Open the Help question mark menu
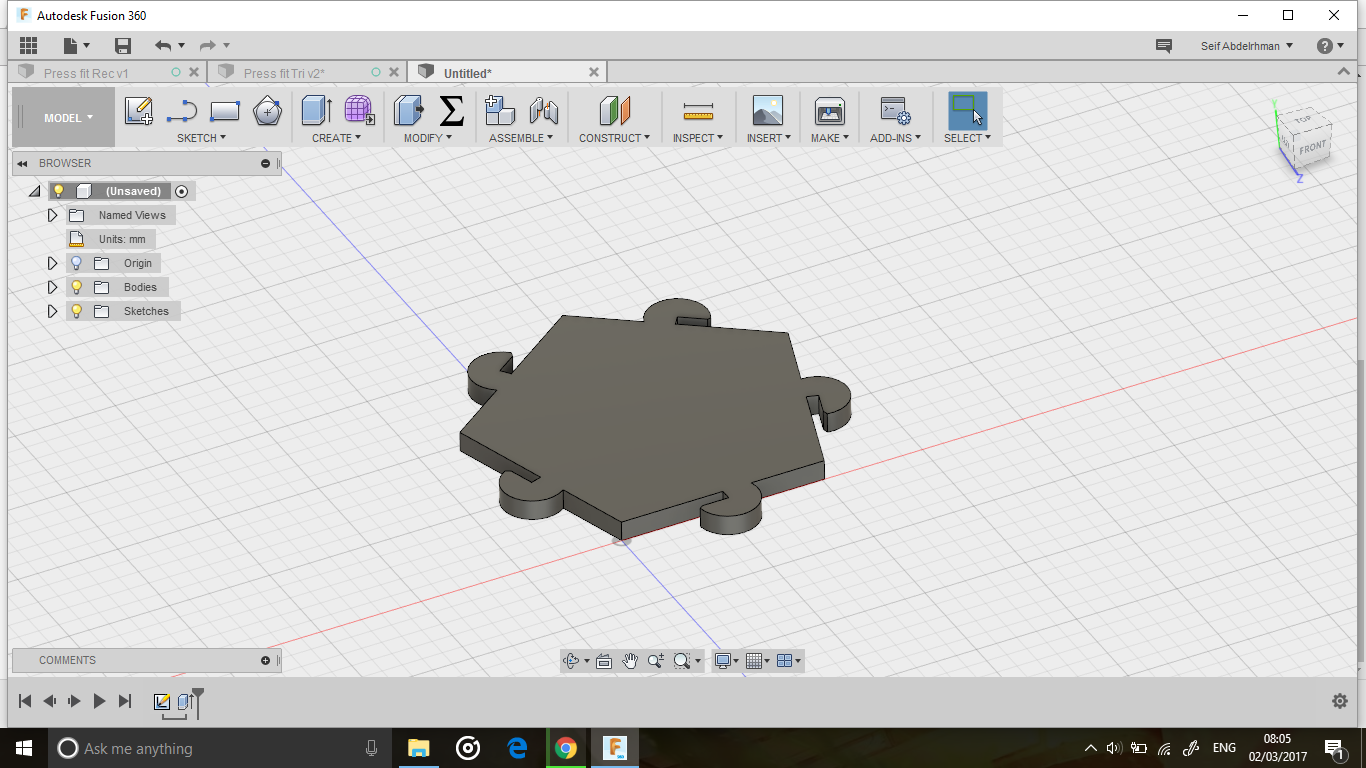 click(x=1331, y=46)
